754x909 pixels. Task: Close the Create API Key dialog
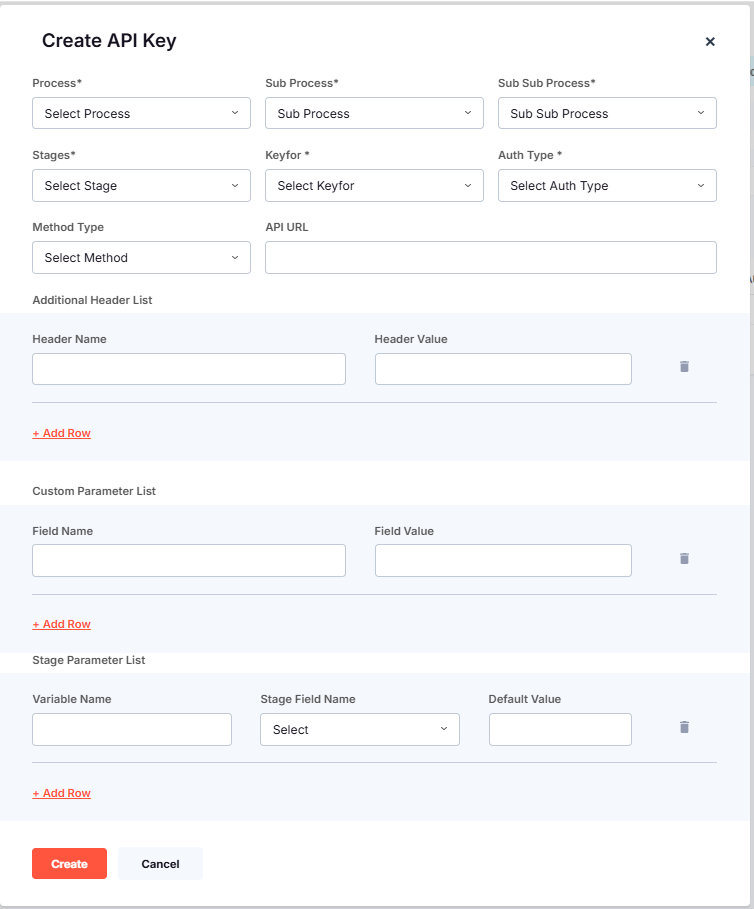click(710, 42)
